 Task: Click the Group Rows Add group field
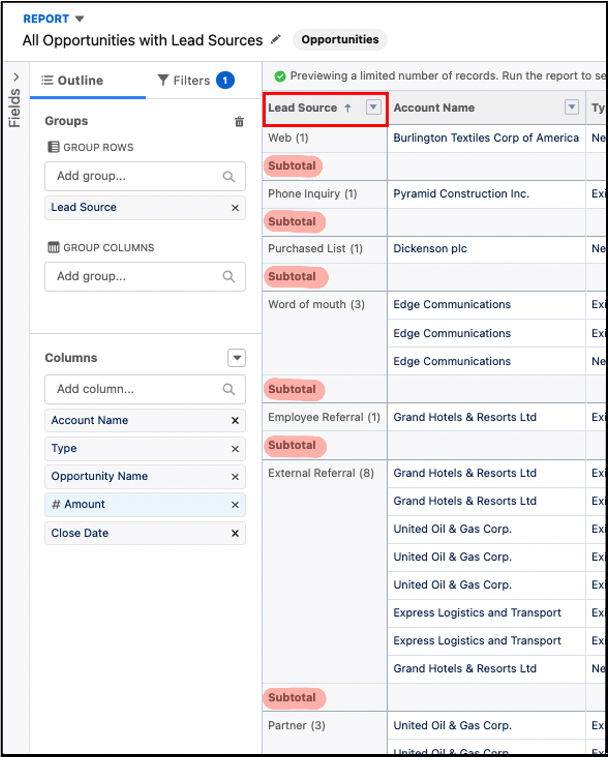tap(145, 176)
